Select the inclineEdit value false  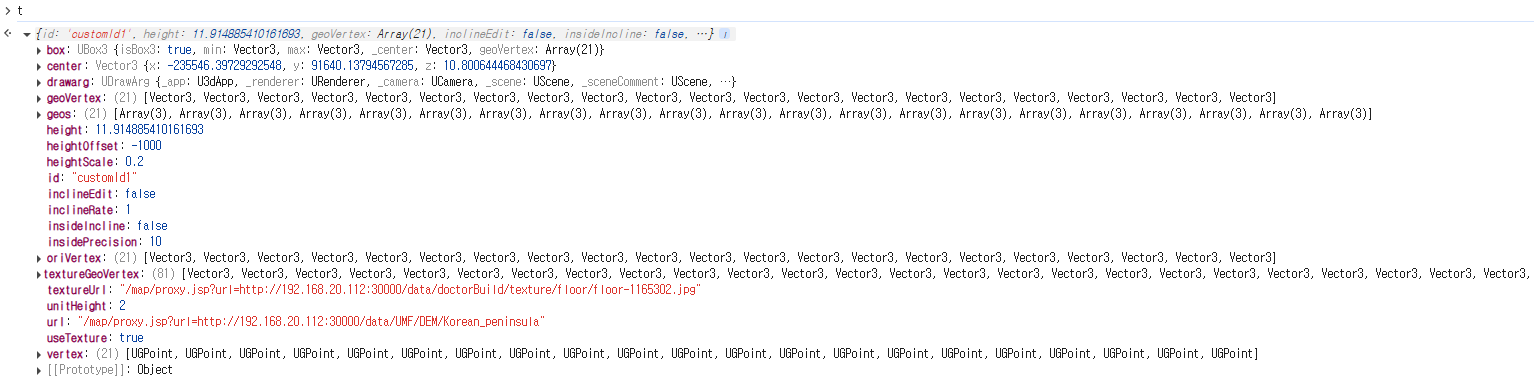[x=140, y=194]
